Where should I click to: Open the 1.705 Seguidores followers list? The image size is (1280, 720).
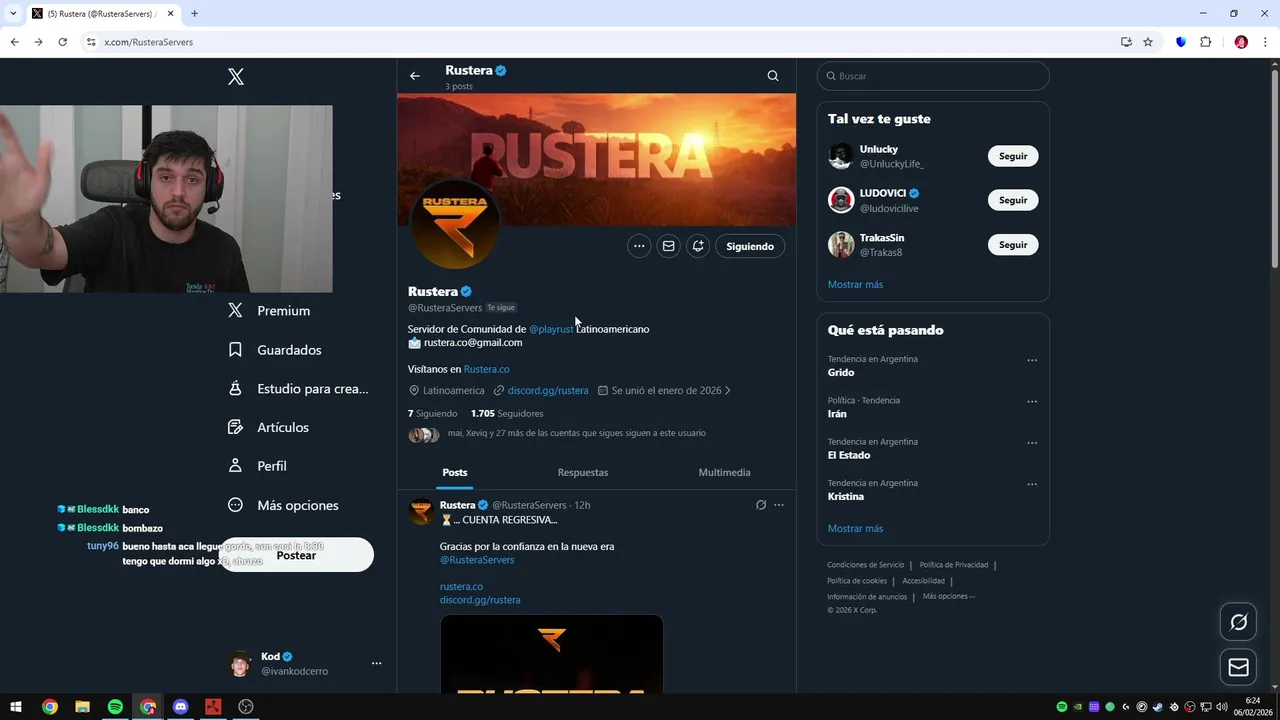[507, 413]
